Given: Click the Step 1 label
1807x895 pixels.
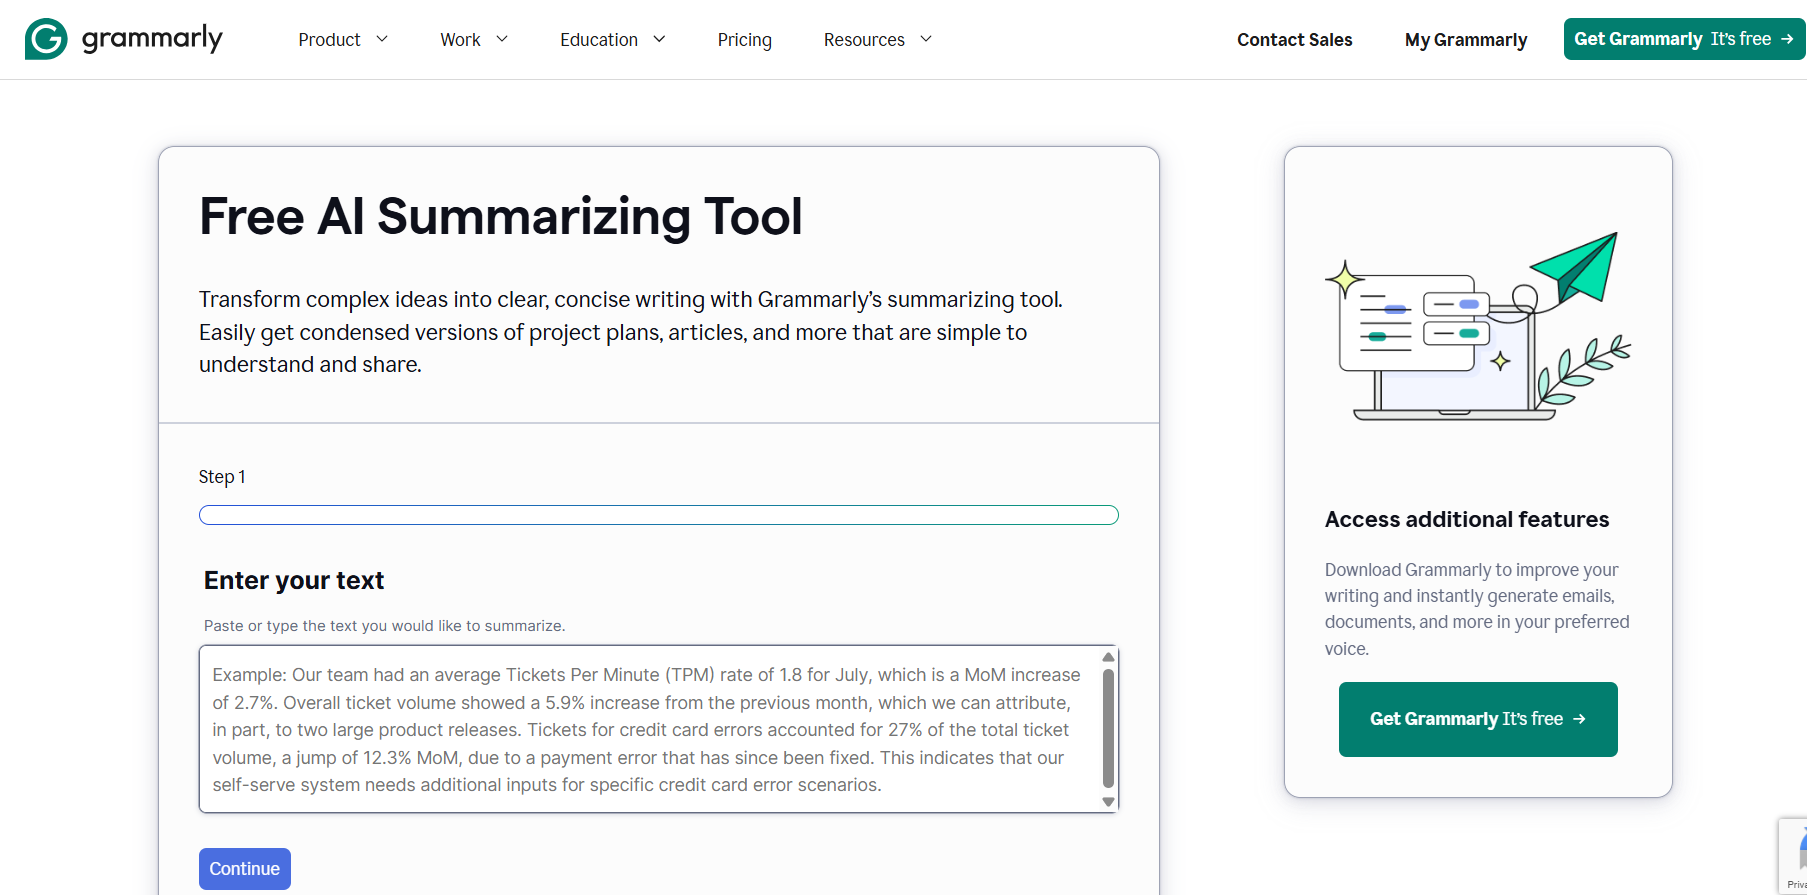Looking at the screenshot, I should (222, 477).
